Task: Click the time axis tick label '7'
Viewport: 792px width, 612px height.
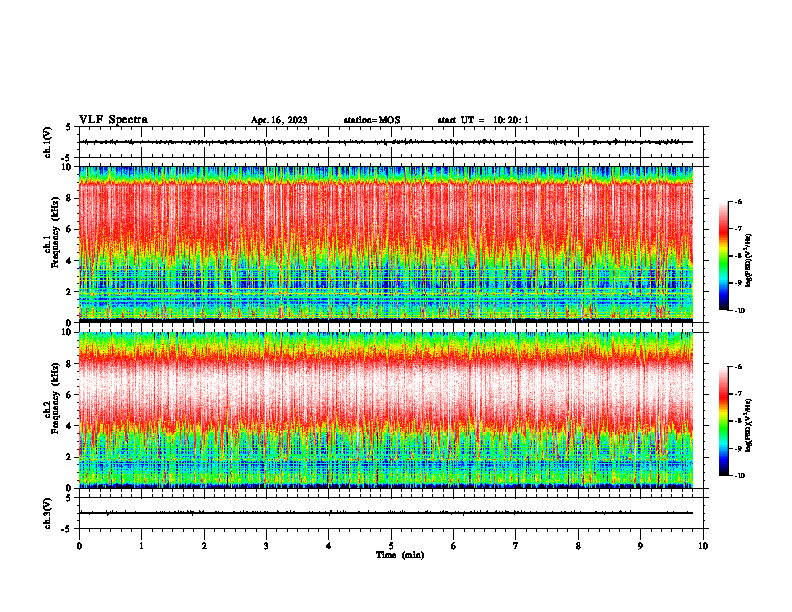Action: pos(516,546)
